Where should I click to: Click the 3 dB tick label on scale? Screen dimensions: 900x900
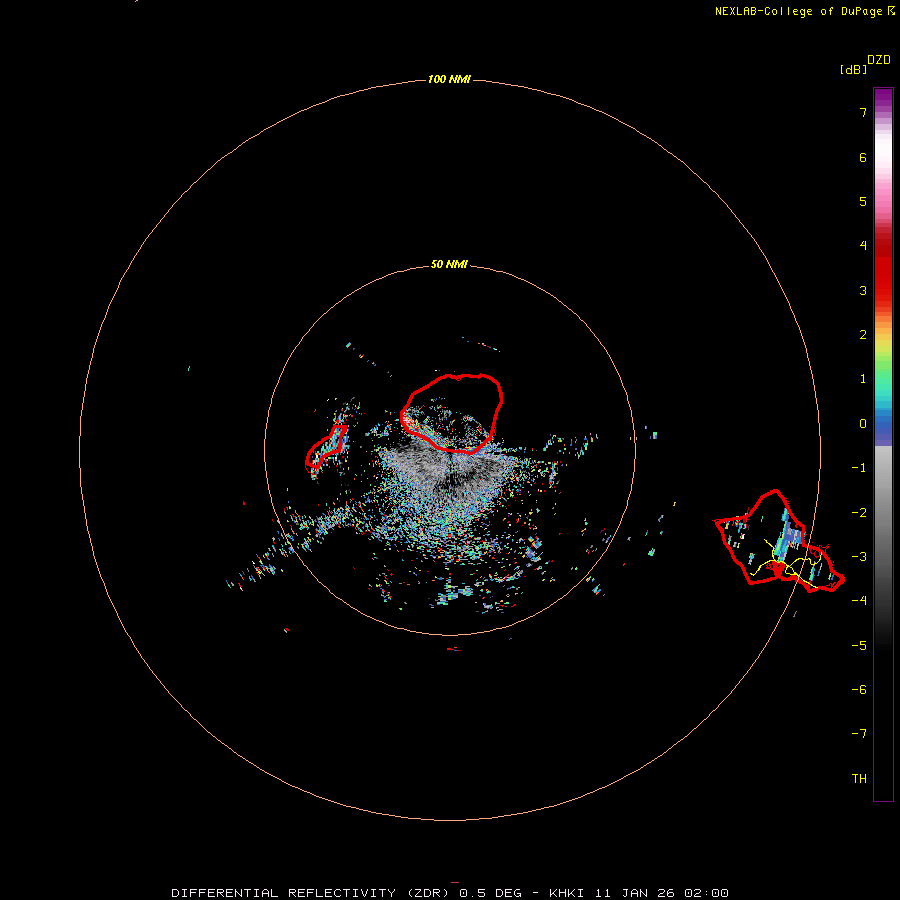click(x=863, y=290)
